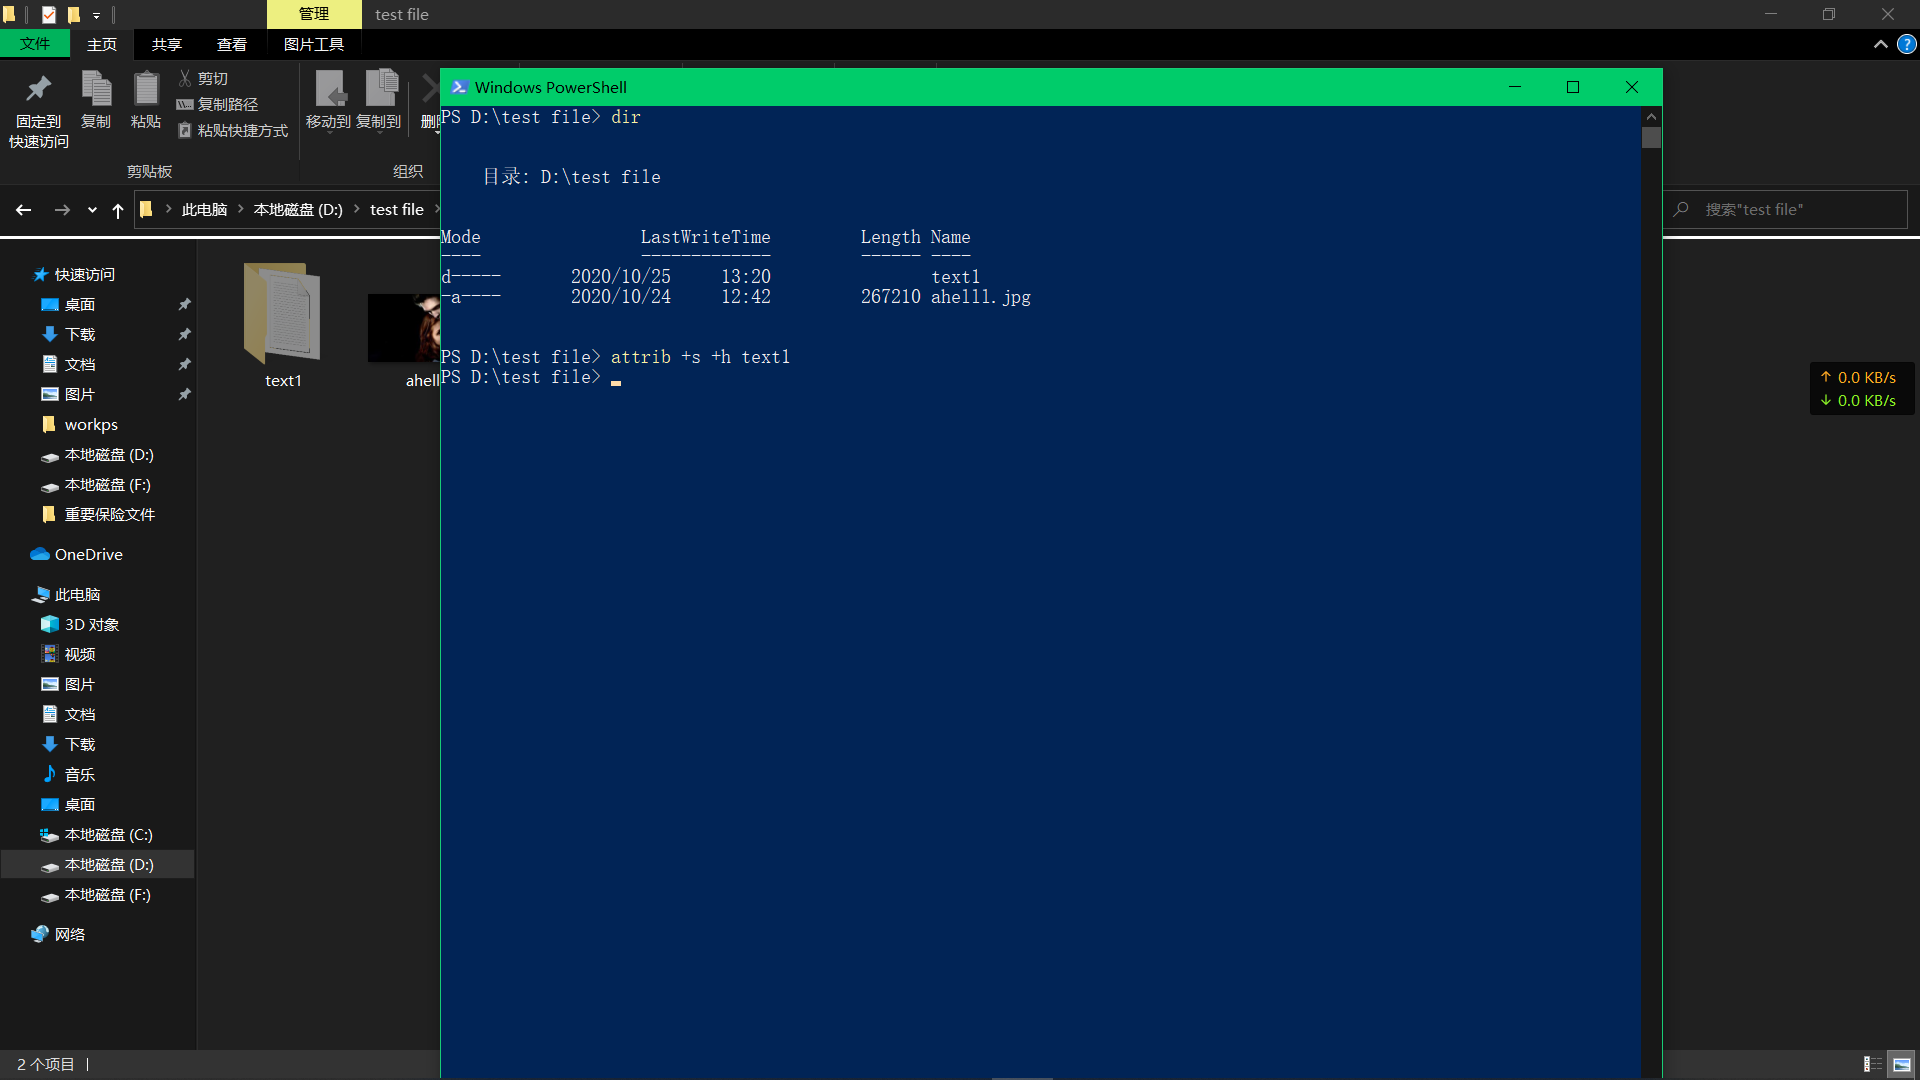Screen dimensions: 1920x1080
Task: Collapse the ribbon with the chevron
Action: 1880,44
